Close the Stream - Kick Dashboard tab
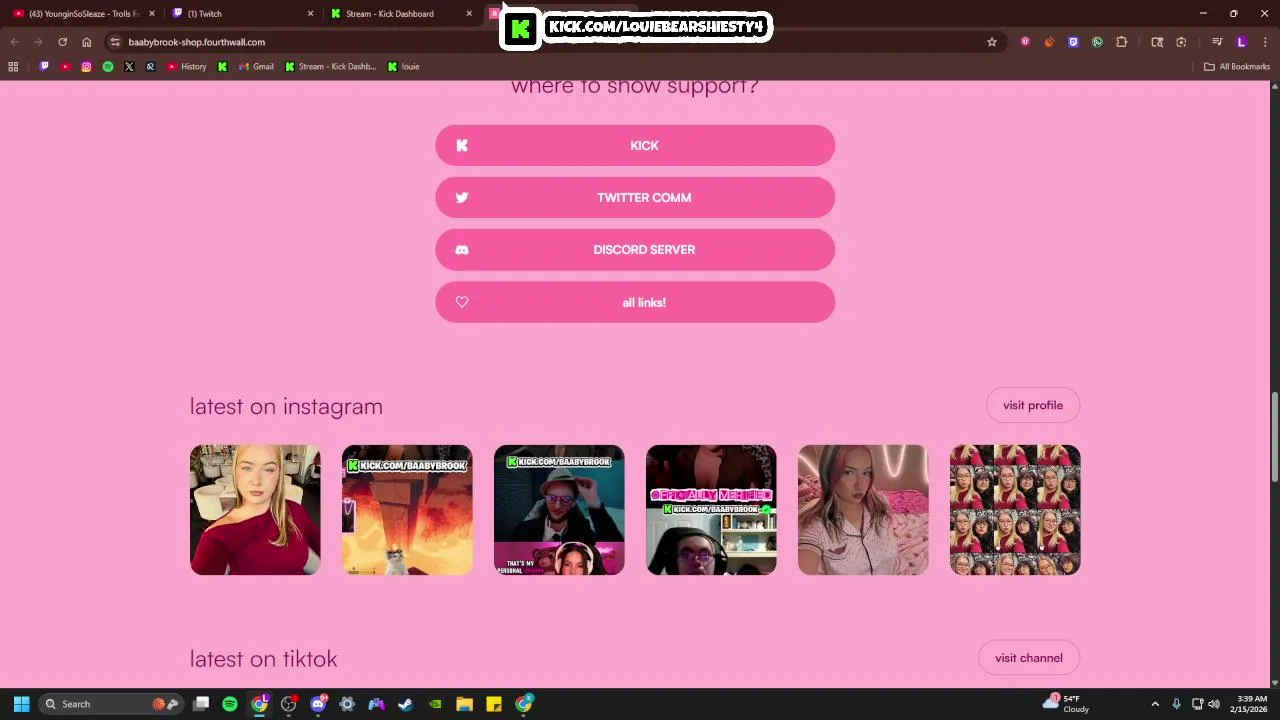The width and height of the screenshot is (1280, 720). click(x=469, y=14)
